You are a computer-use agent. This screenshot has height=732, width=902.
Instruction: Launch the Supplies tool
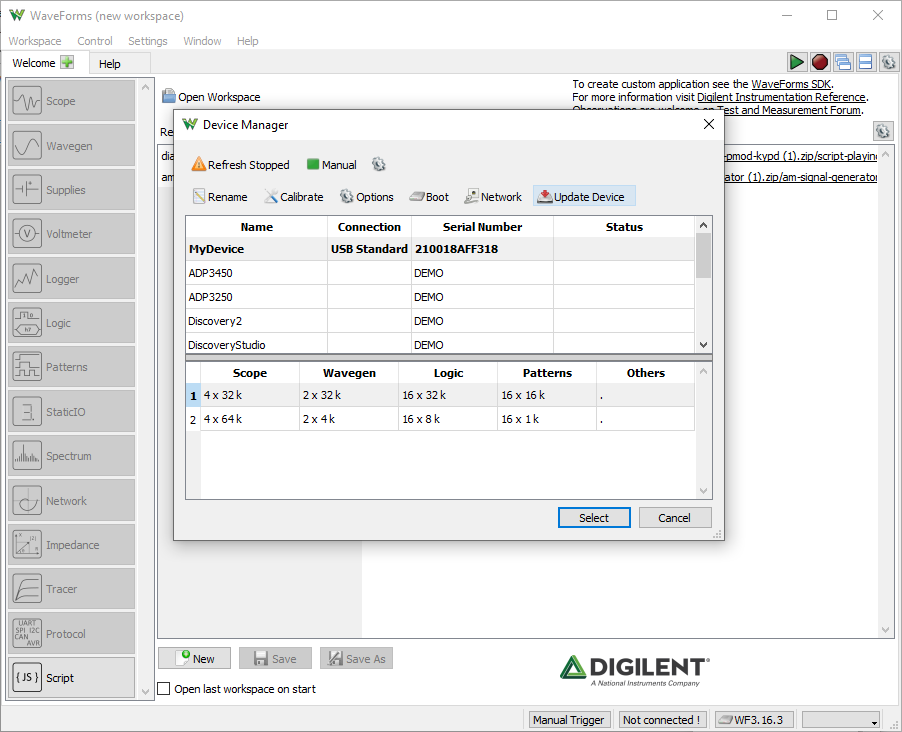click(71, 190)
